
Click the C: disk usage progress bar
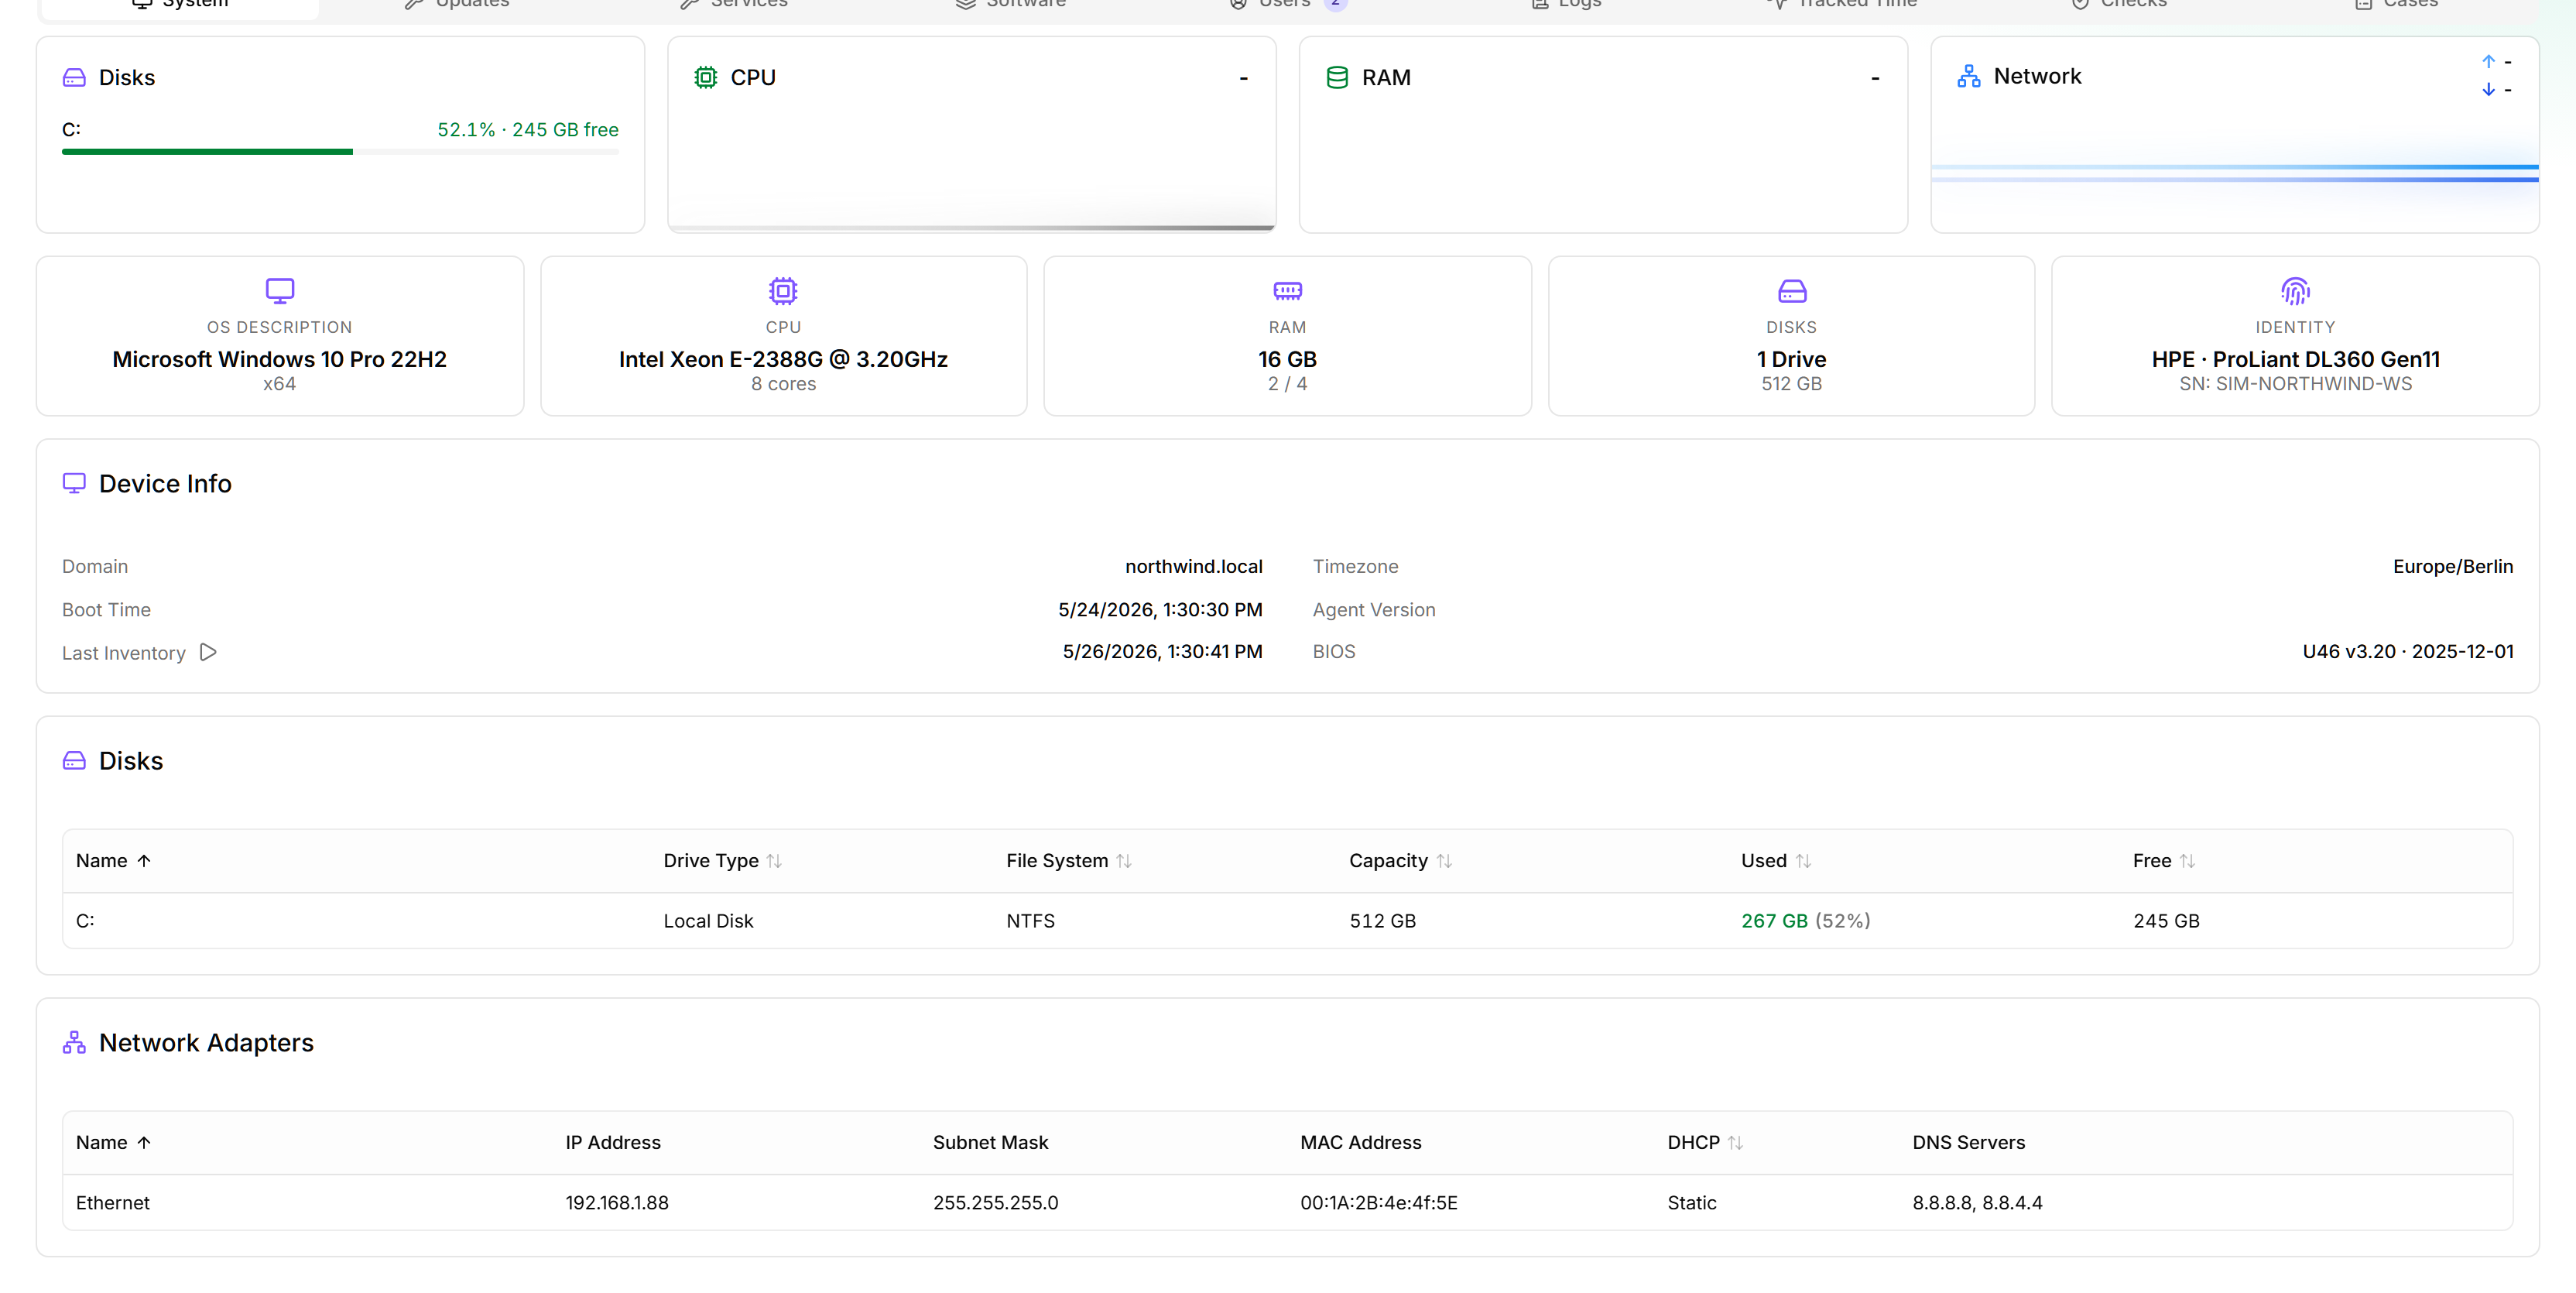click(x=340, y=152)
